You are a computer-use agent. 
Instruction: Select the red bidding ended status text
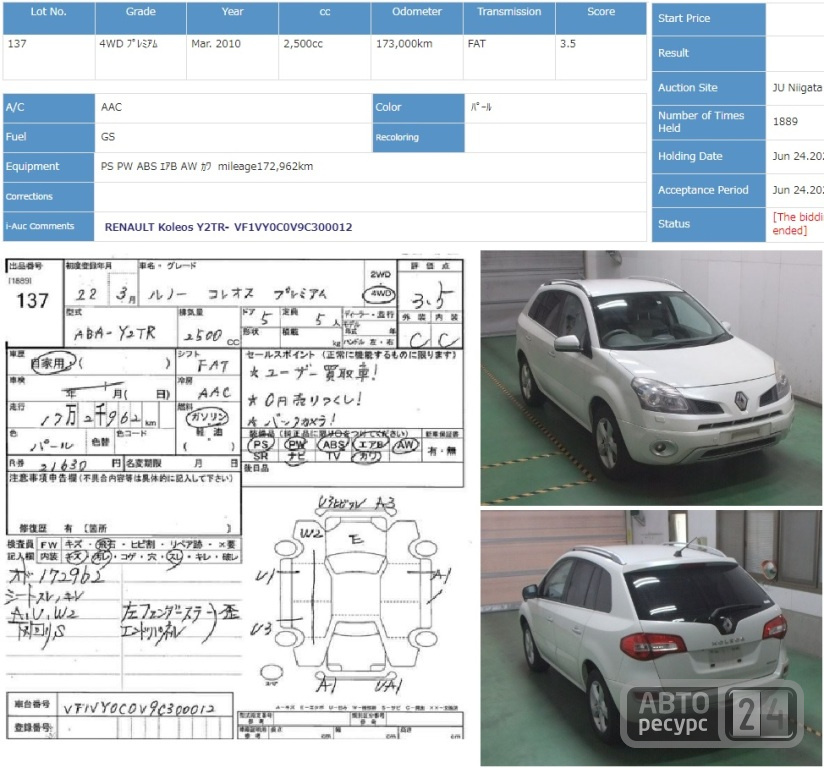[797, 224]
